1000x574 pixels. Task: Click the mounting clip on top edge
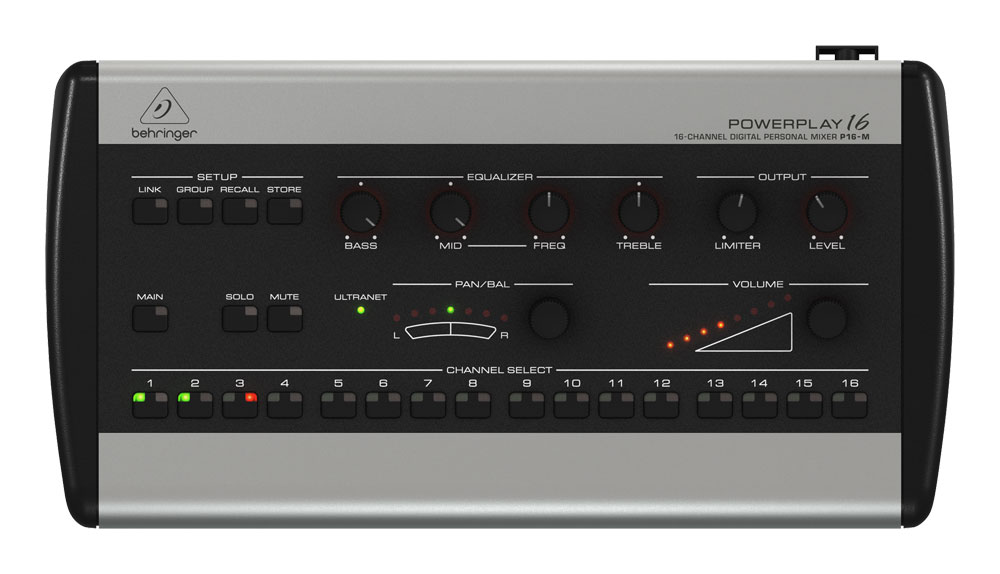click(x=847, y=53)
